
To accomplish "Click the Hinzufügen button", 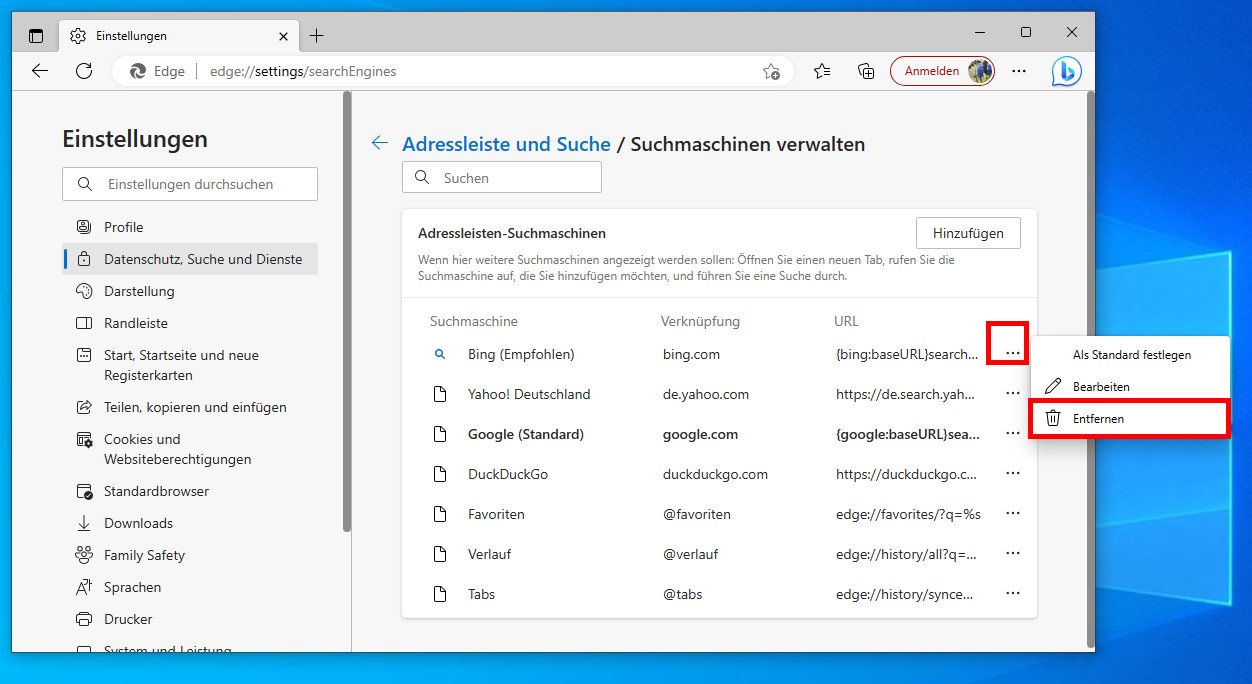I will click(x=968, y=233).
